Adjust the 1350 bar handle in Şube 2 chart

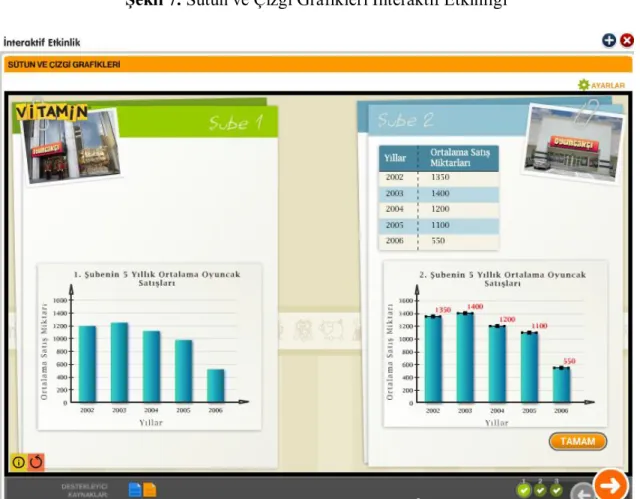pyautogui.click(x=433, y=317)
